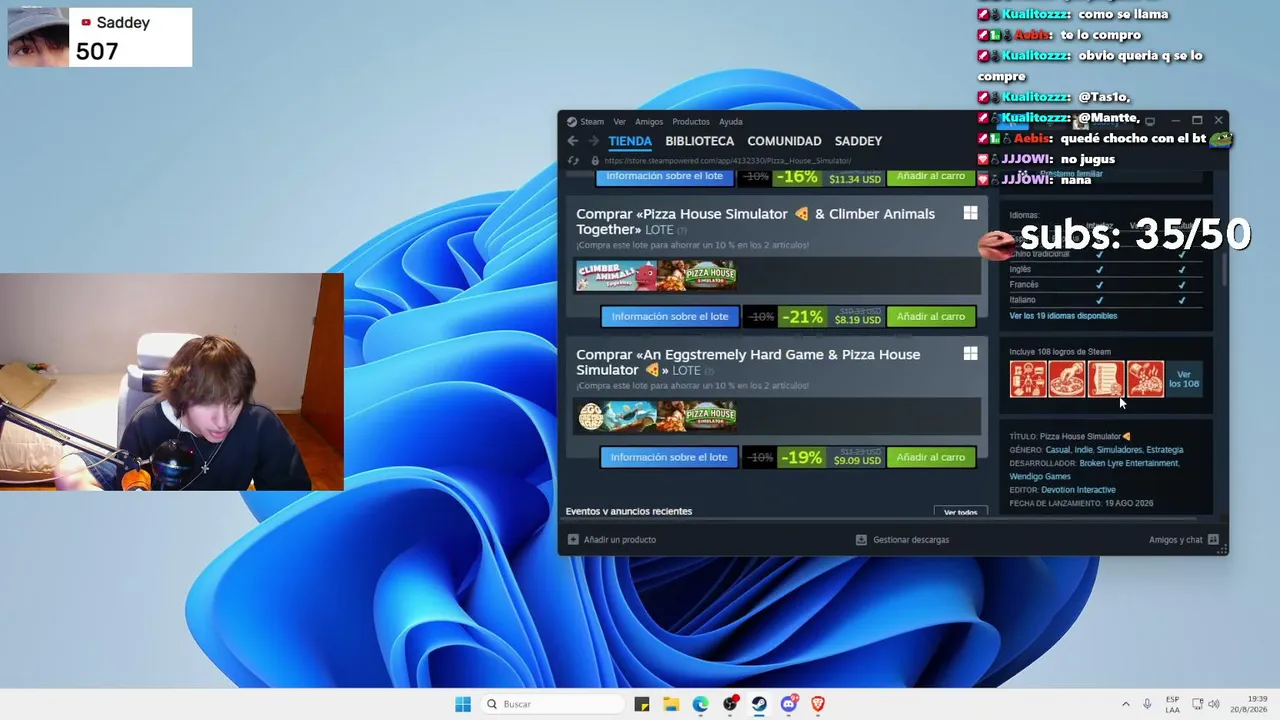1280x720 pixels.
Task: Click the Indie genre link
Action: coord(1083,450)
